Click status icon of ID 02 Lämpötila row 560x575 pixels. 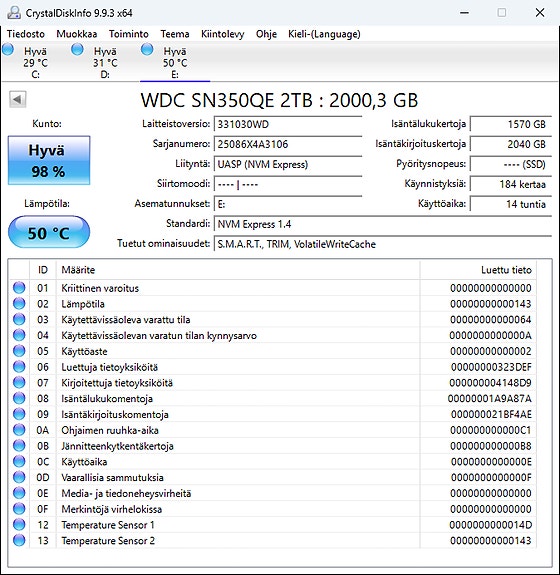point(19,304)
